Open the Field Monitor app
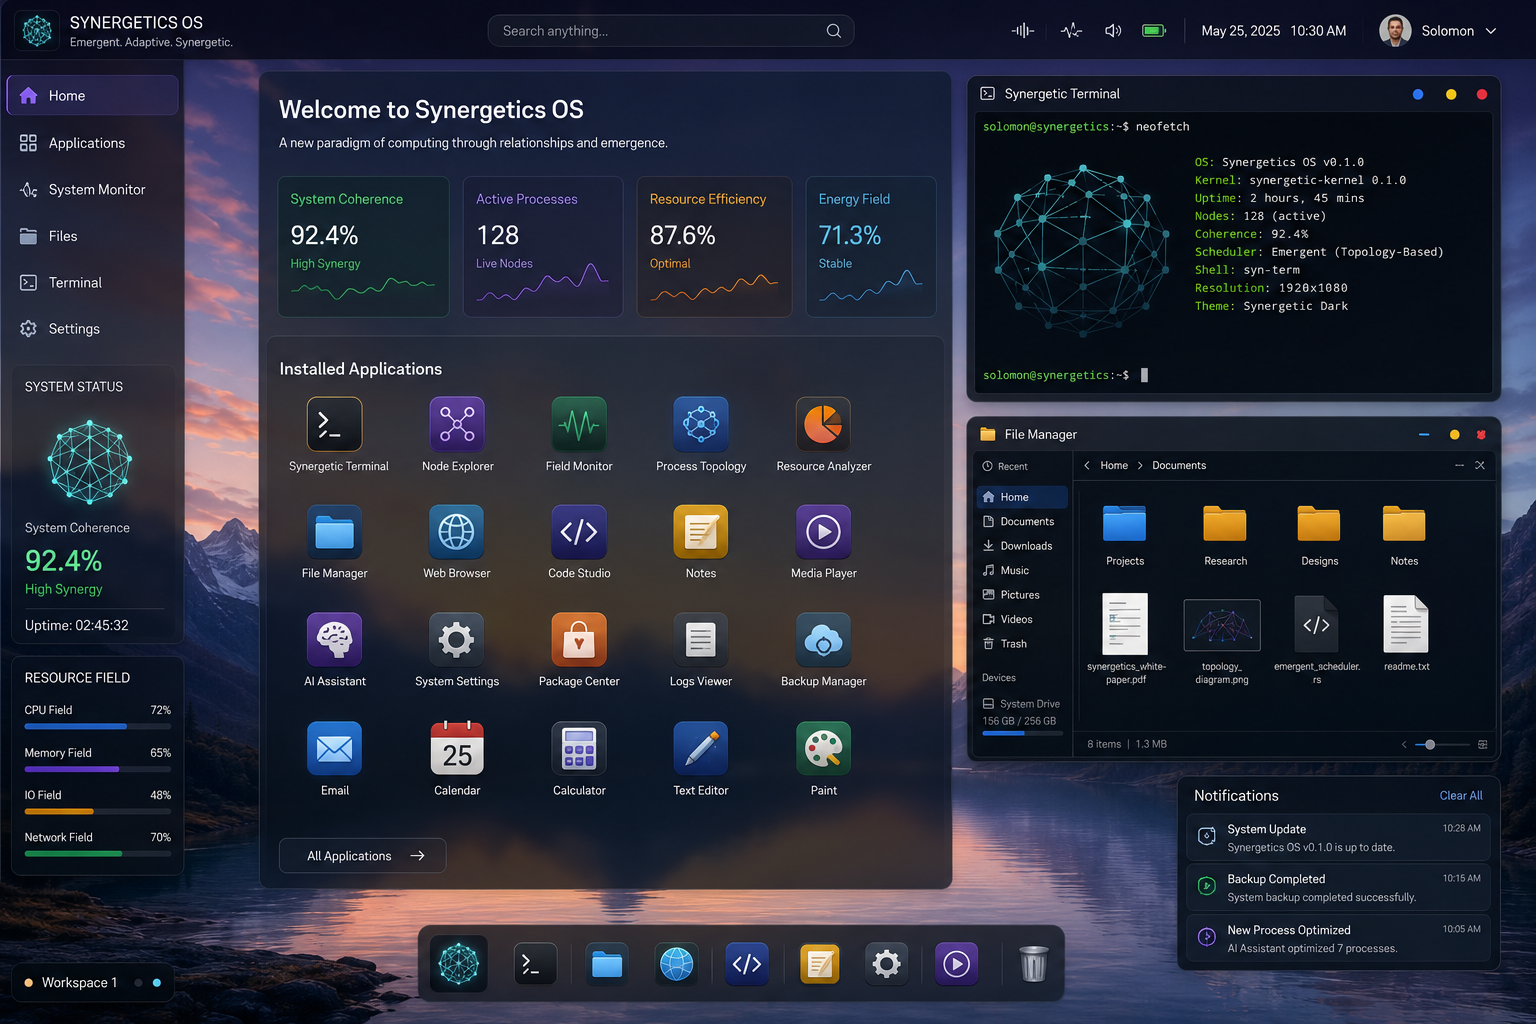The height and width of the screenshot is (1024, 1536). coord(579,424)
